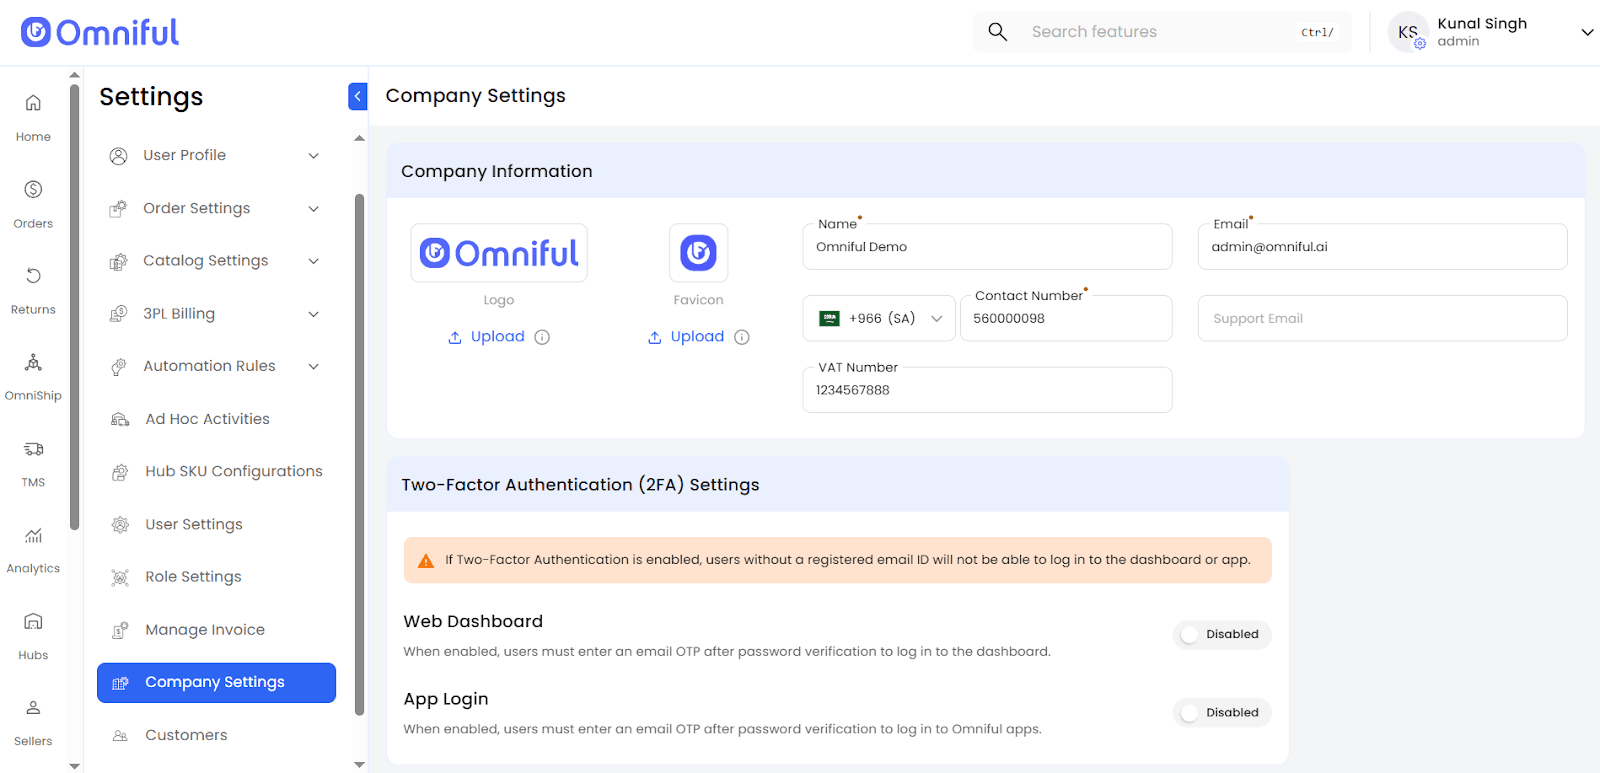This screenshot has height=773, width=1600.
Task: Open the TMS truck icon
Action: pos(33,461)
